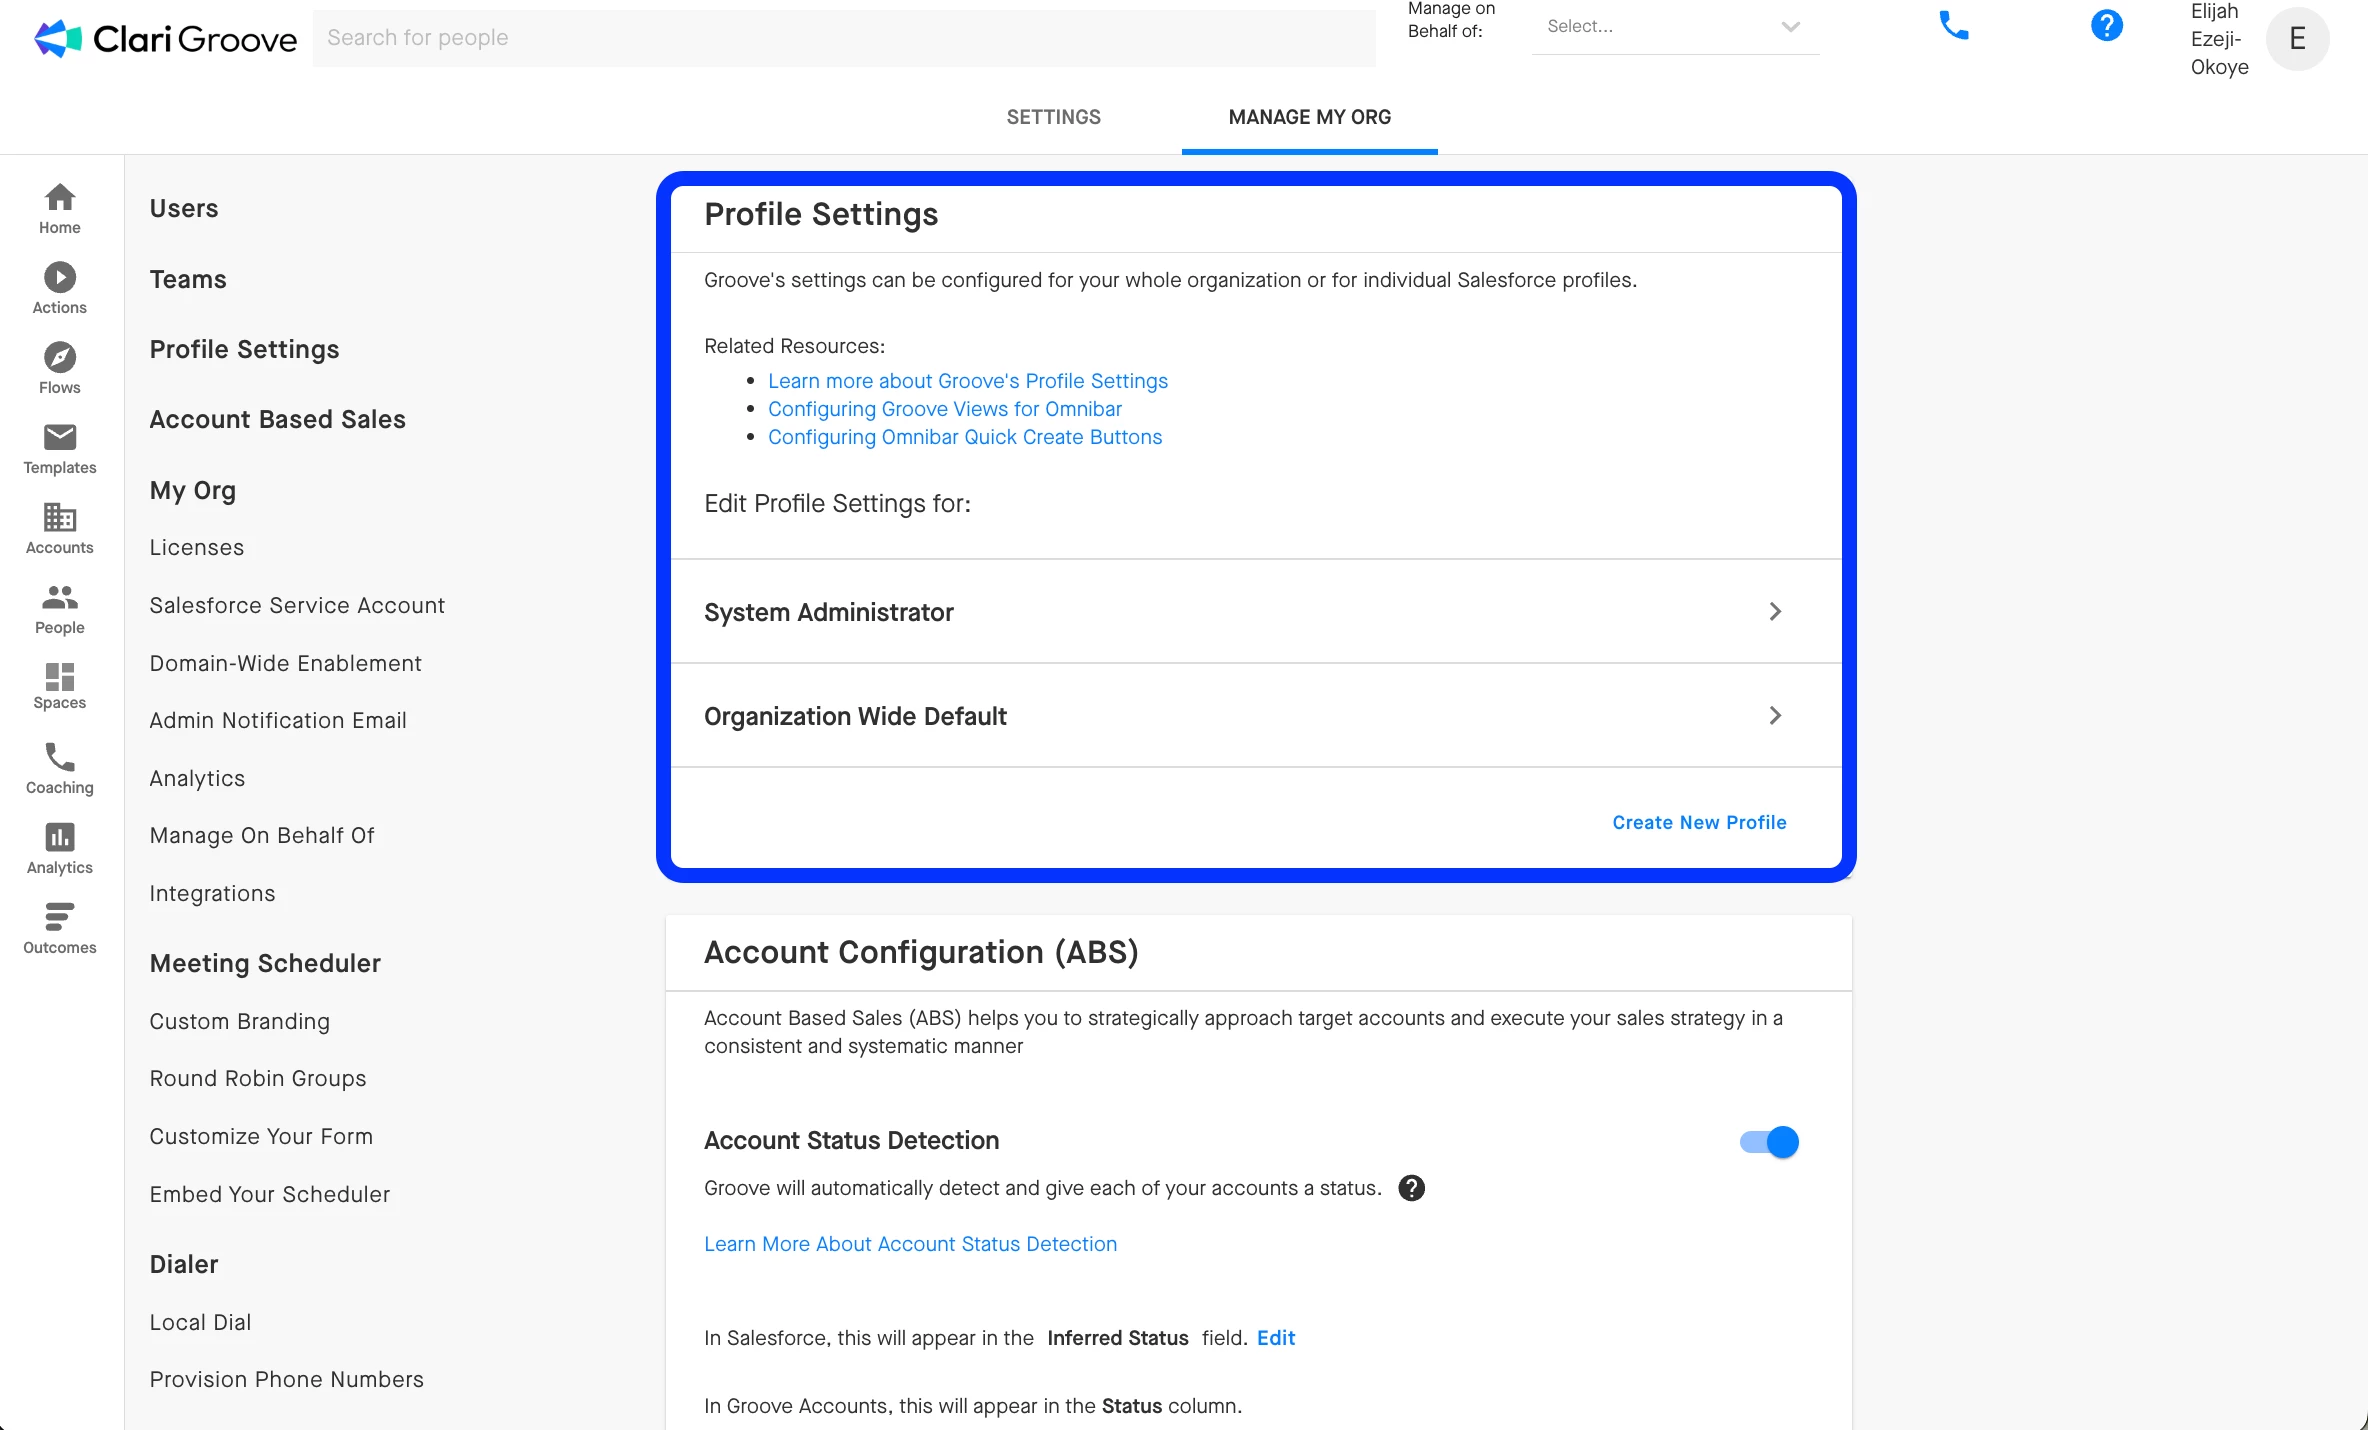Image resolution: width=2368 pixels, height=1430 pixels.
Task: Open Accounts building icon
Action: (60, 528)
